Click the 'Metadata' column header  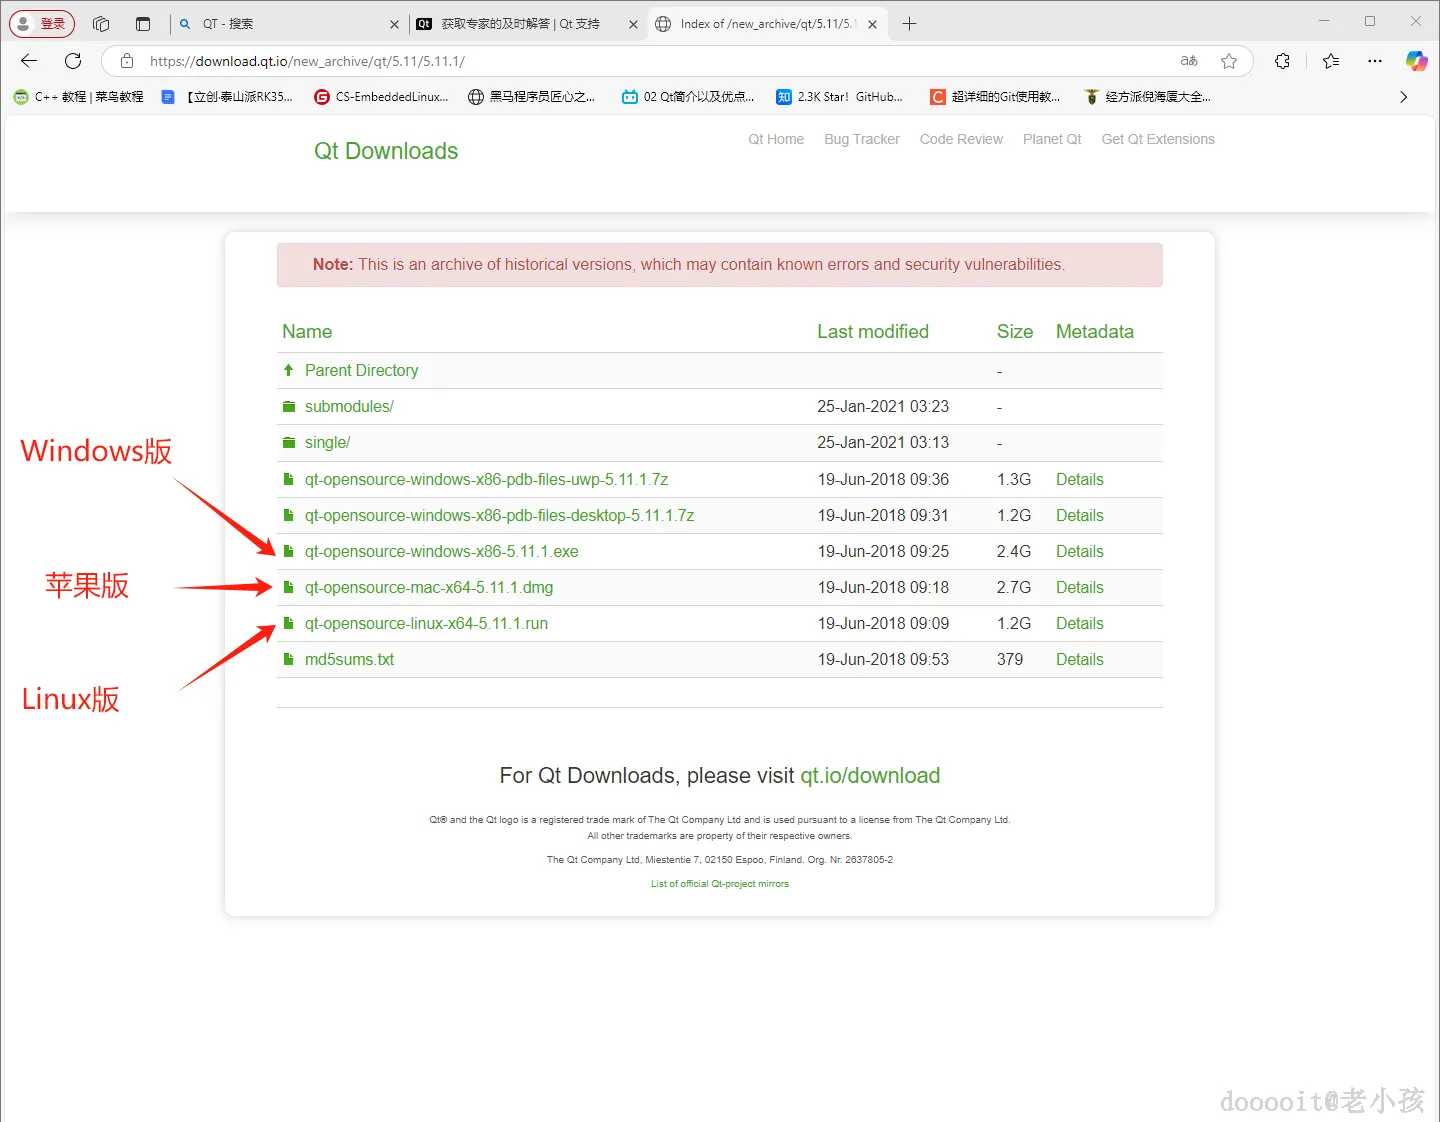pyautogui.click(x=1095, y=332)
